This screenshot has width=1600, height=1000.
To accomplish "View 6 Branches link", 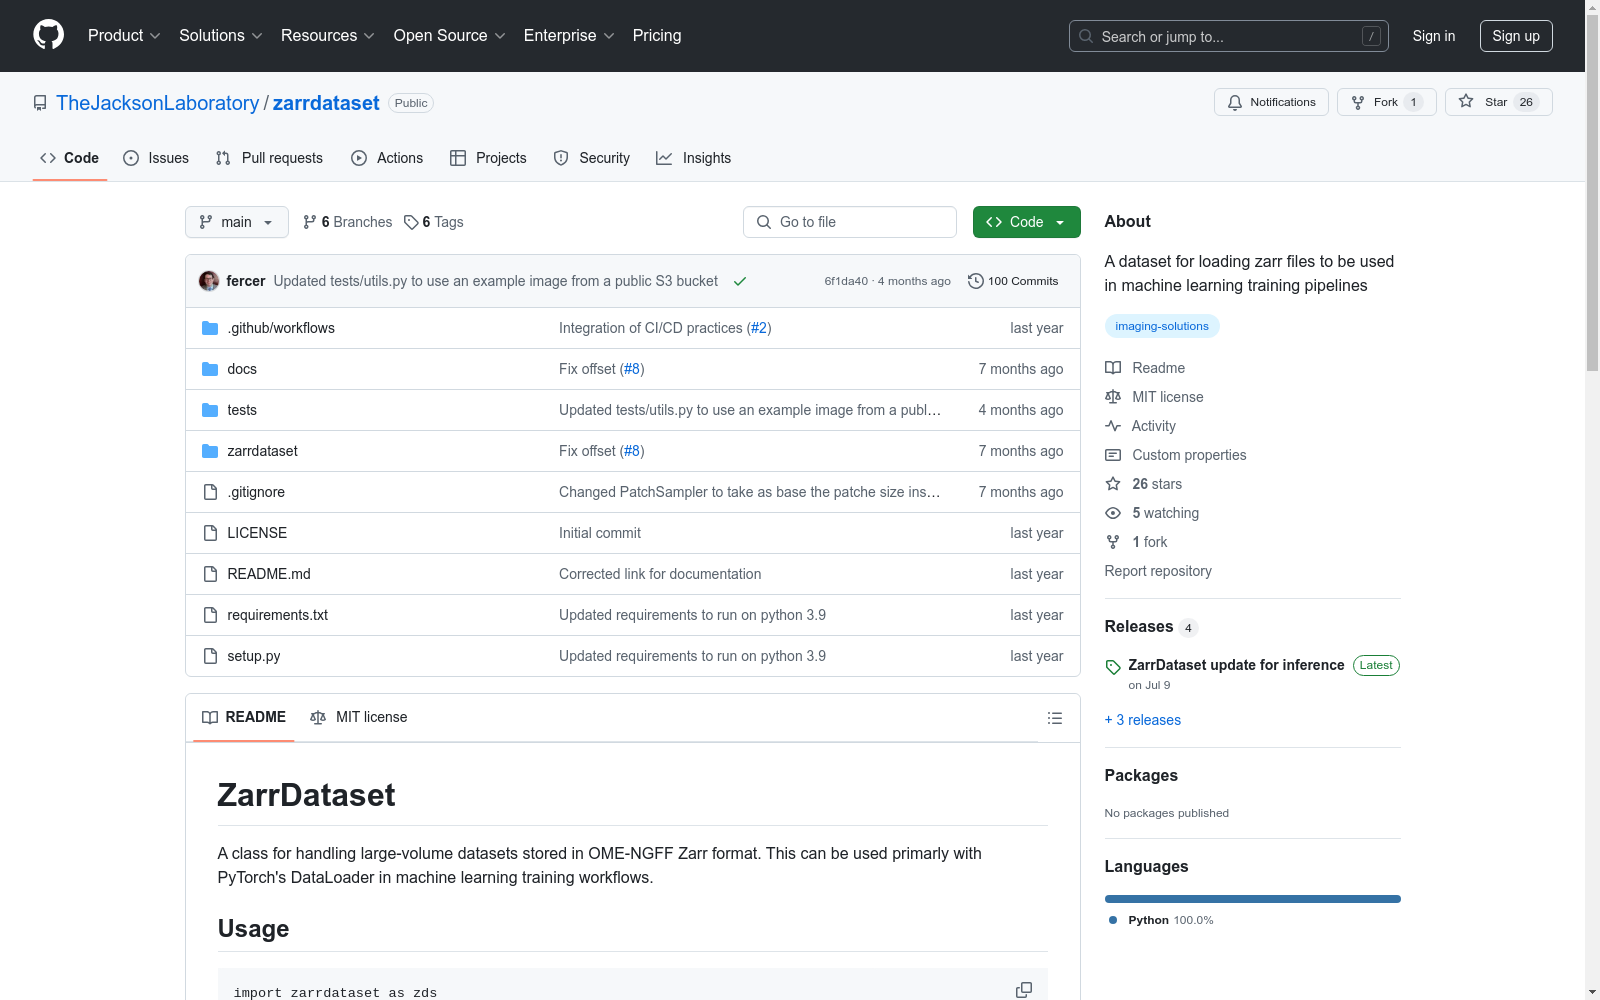I will 348,222.
